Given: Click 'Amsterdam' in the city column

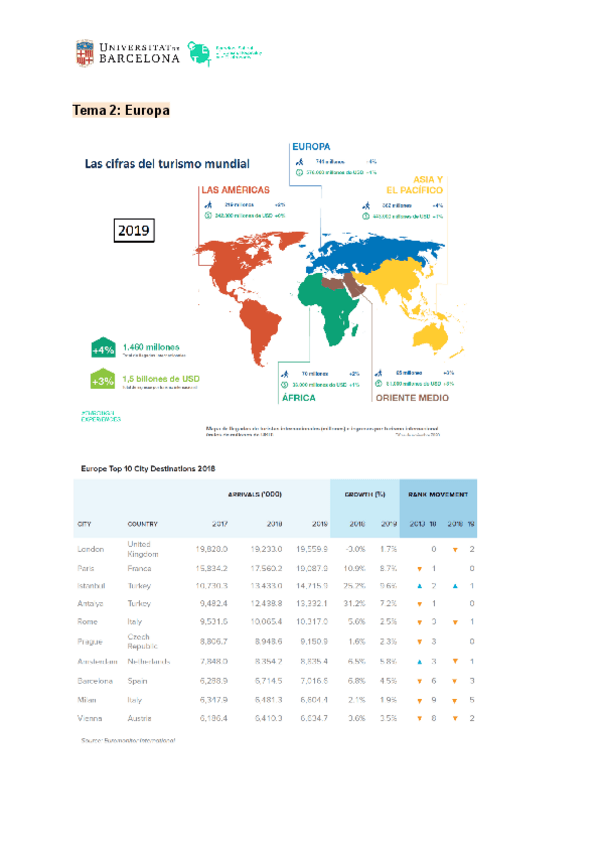Looking at the screenshot, I should pos(97,661).
